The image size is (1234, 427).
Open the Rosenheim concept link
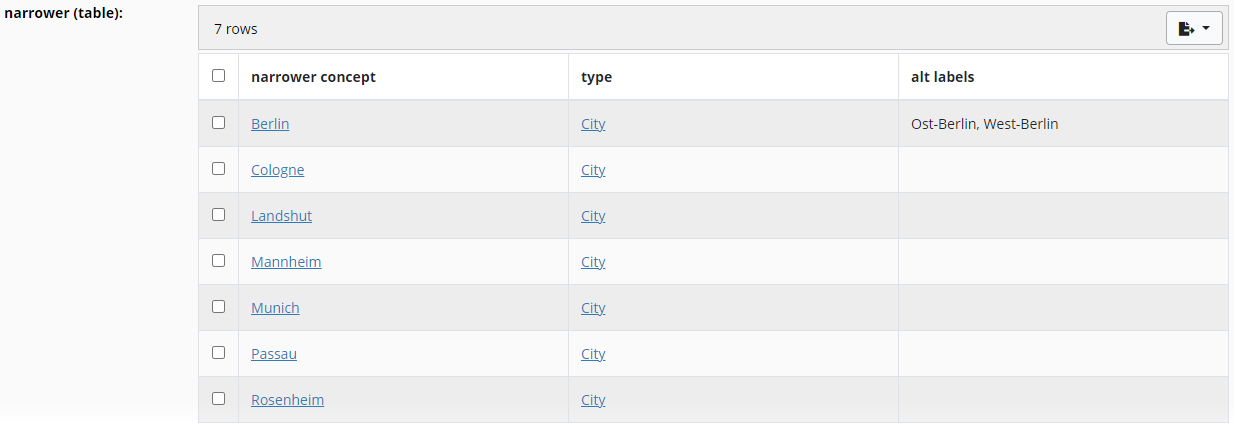click(x=287, y=400)
